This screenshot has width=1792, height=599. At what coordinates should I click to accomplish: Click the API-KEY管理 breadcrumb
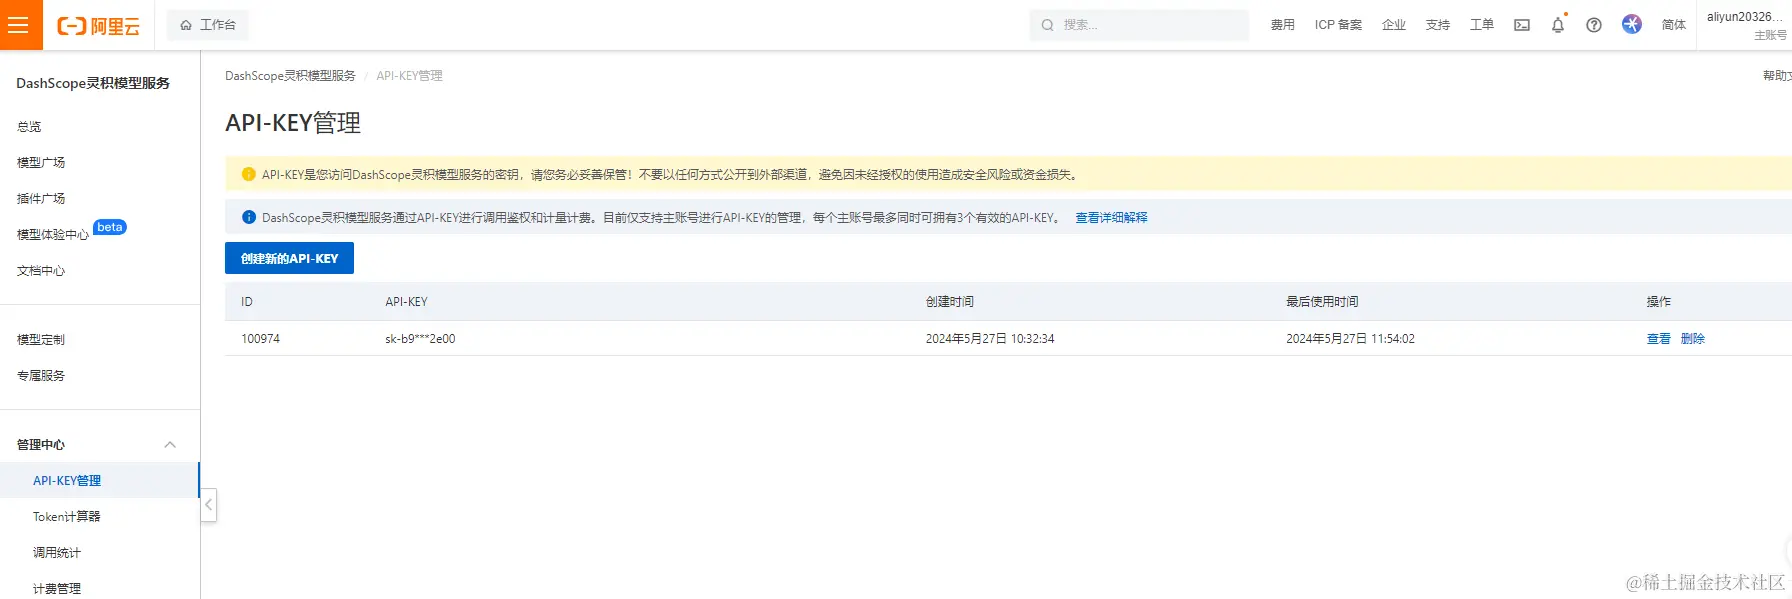(x=409, y=76)
